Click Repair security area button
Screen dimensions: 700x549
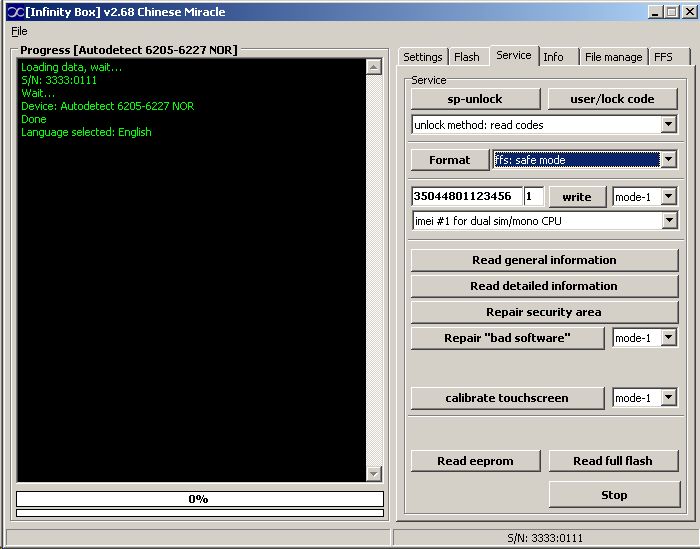coord(544,312)
